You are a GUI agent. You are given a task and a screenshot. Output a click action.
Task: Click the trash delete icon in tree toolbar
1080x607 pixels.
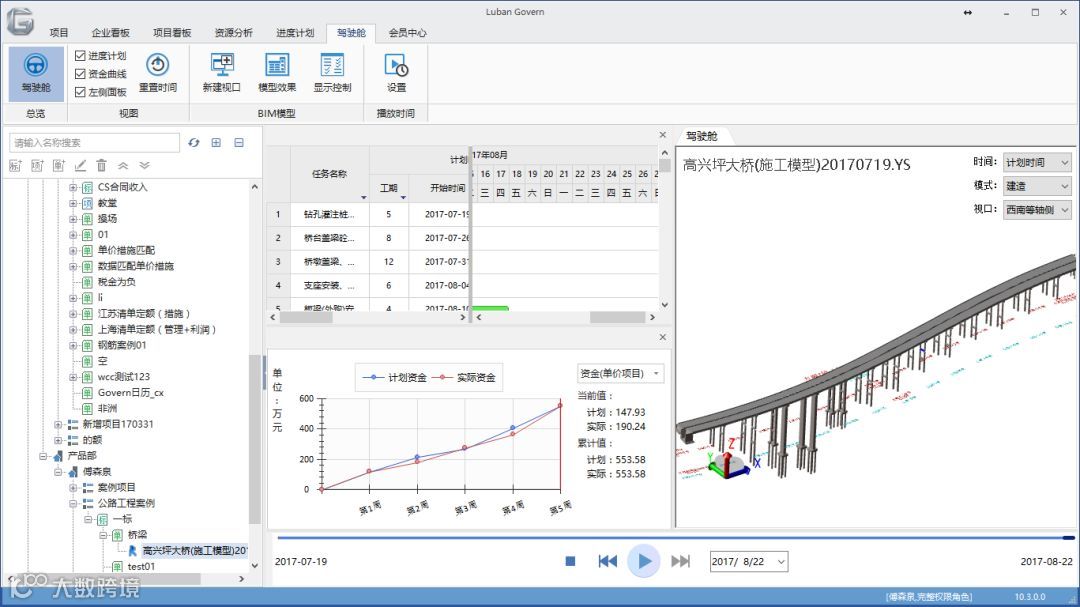tap(102, 165)
